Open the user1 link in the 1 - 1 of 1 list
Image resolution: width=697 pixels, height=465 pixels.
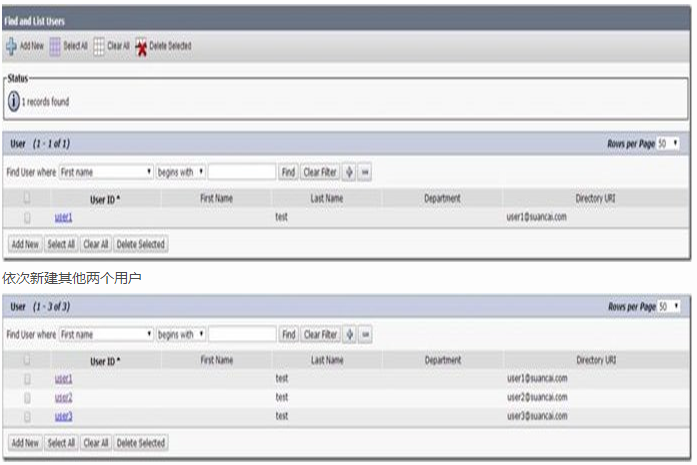(x=63, y=217)
